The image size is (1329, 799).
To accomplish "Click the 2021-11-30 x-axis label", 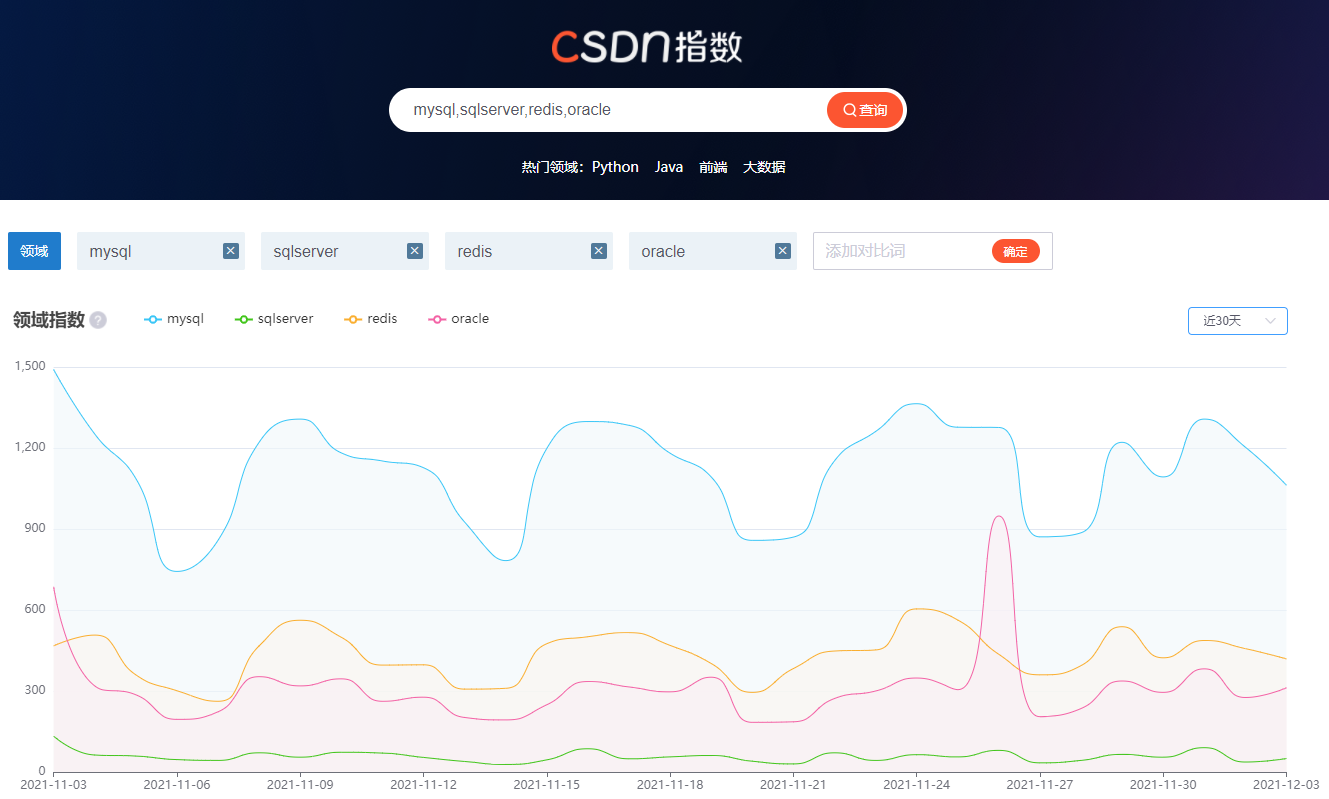I will point(1163,785).
